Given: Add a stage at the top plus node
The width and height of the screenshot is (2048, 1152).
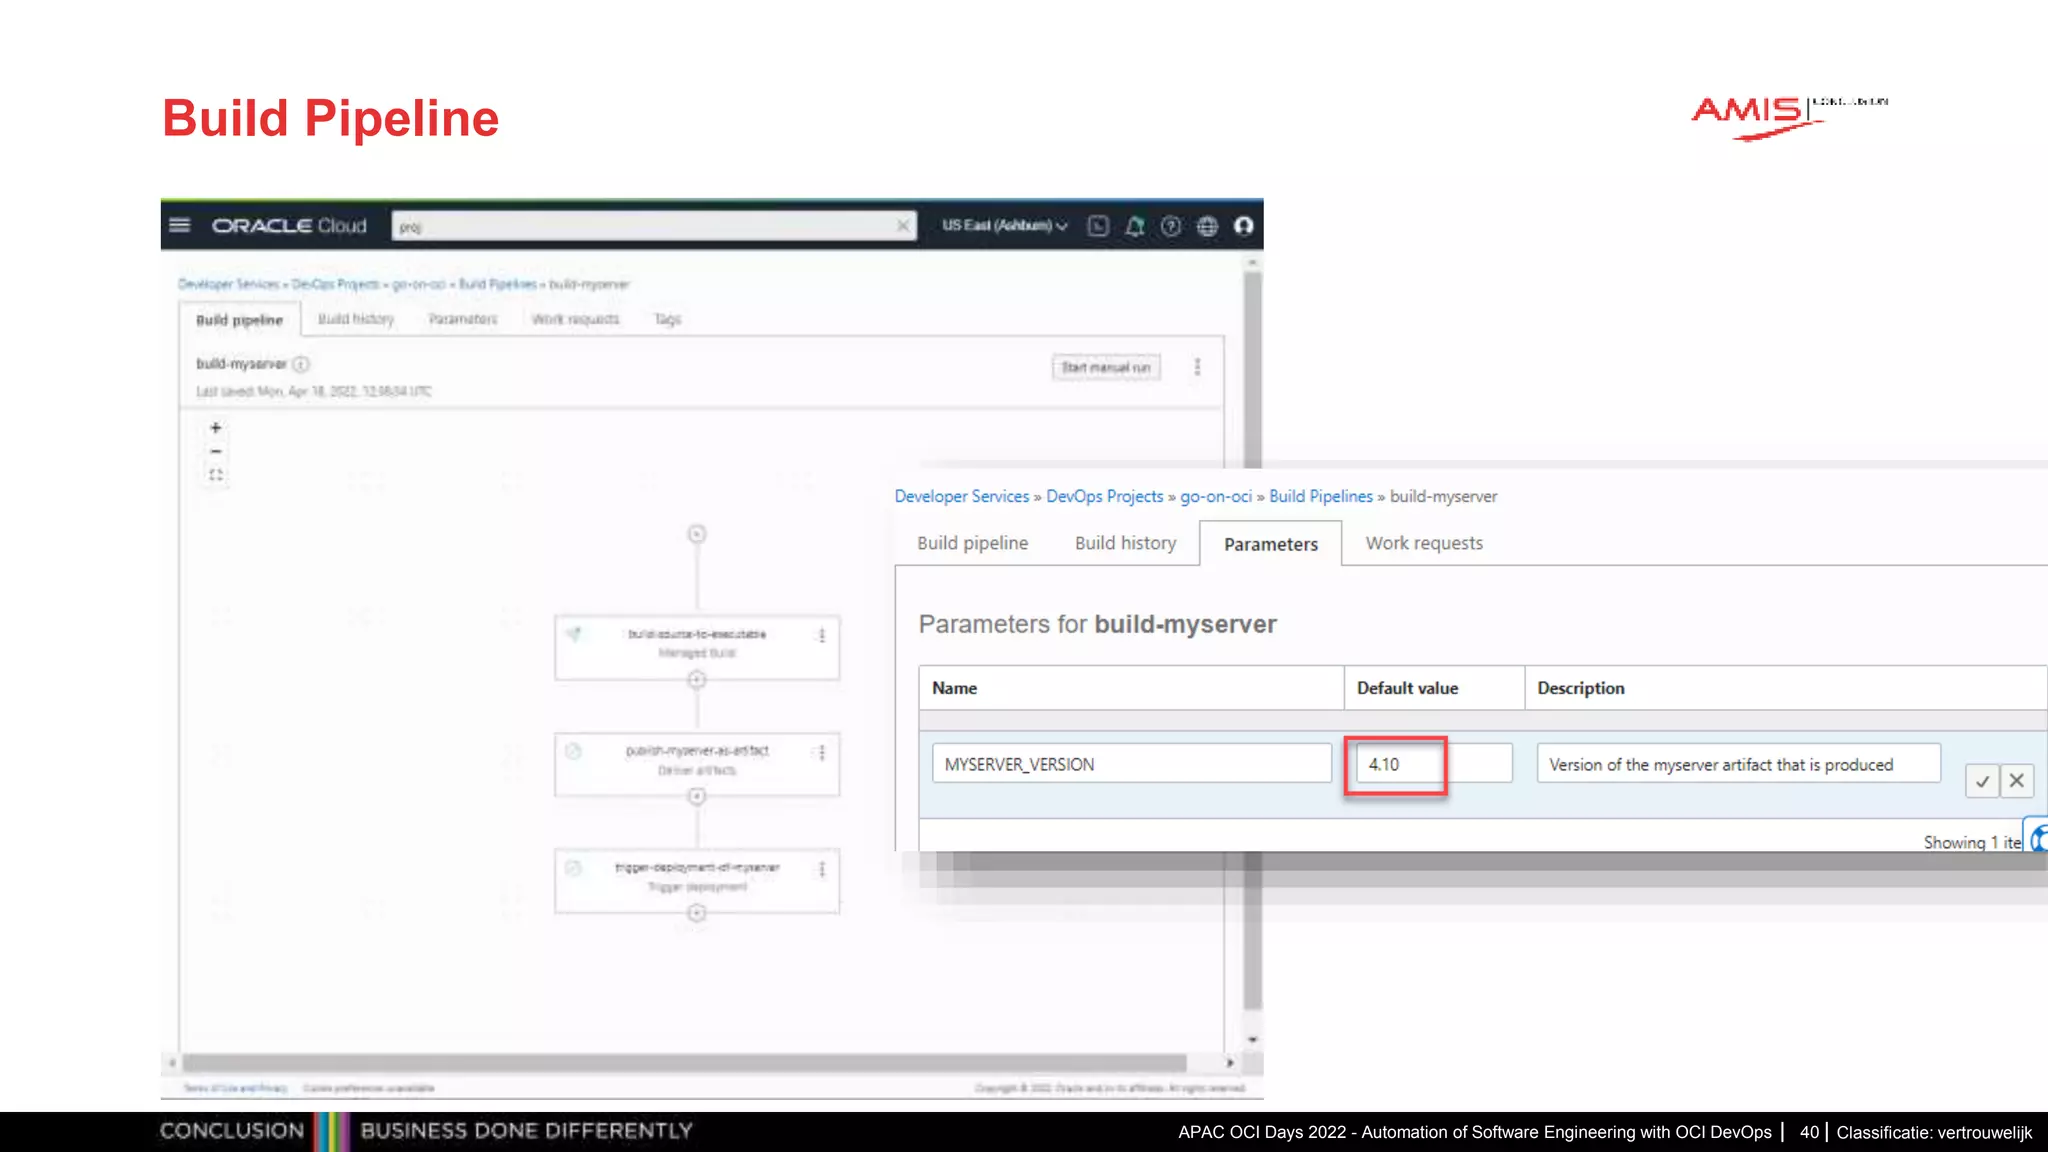Looking at the screenshot, I should (697, 534).
